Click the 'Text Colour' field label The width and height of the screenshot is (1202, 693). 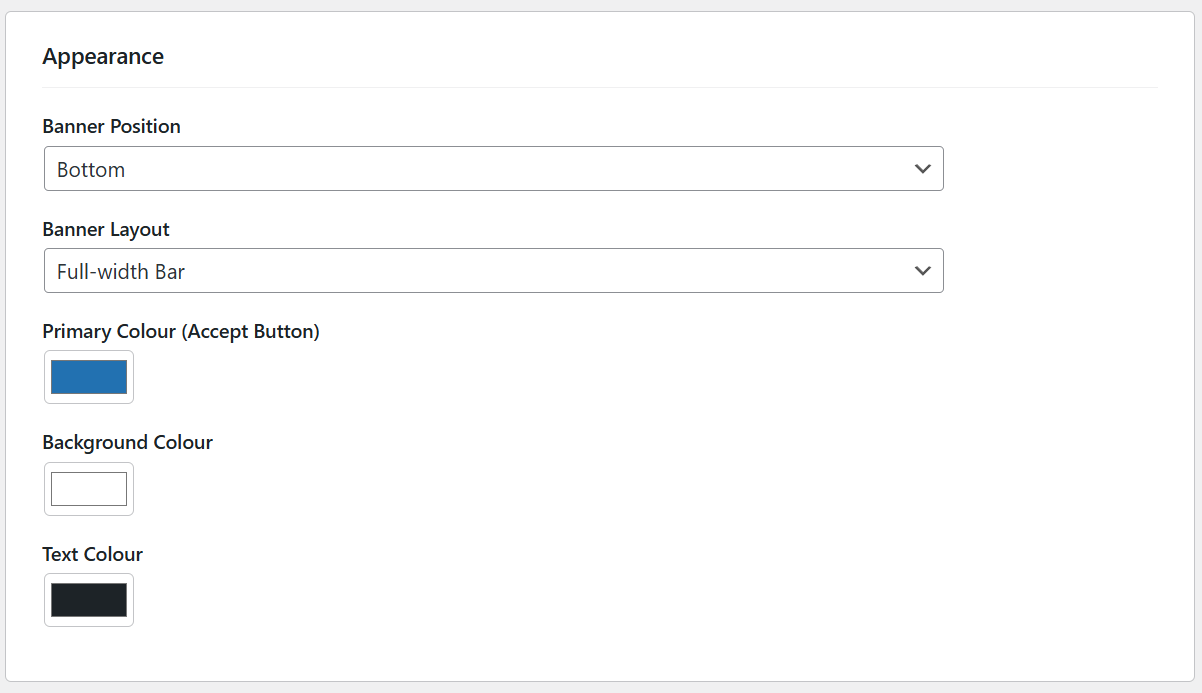93,555
